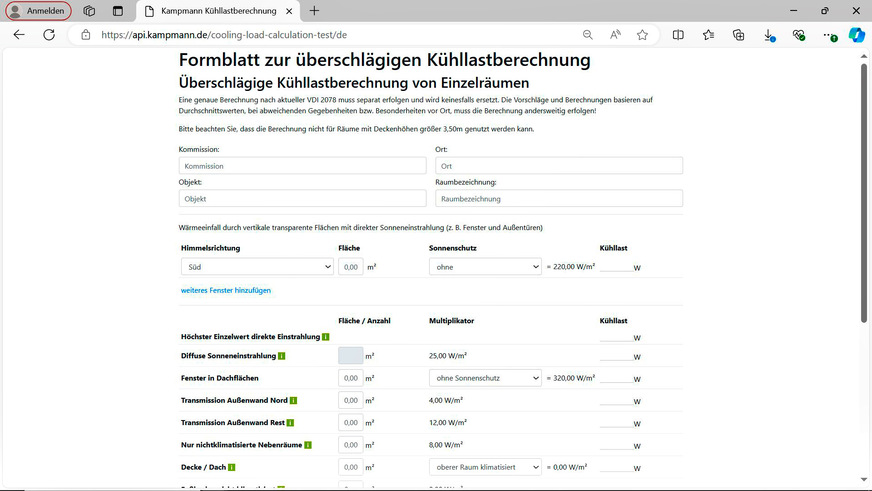Open the collections icon
Viewport: 872px width, 491px height.
coord(739,34)
